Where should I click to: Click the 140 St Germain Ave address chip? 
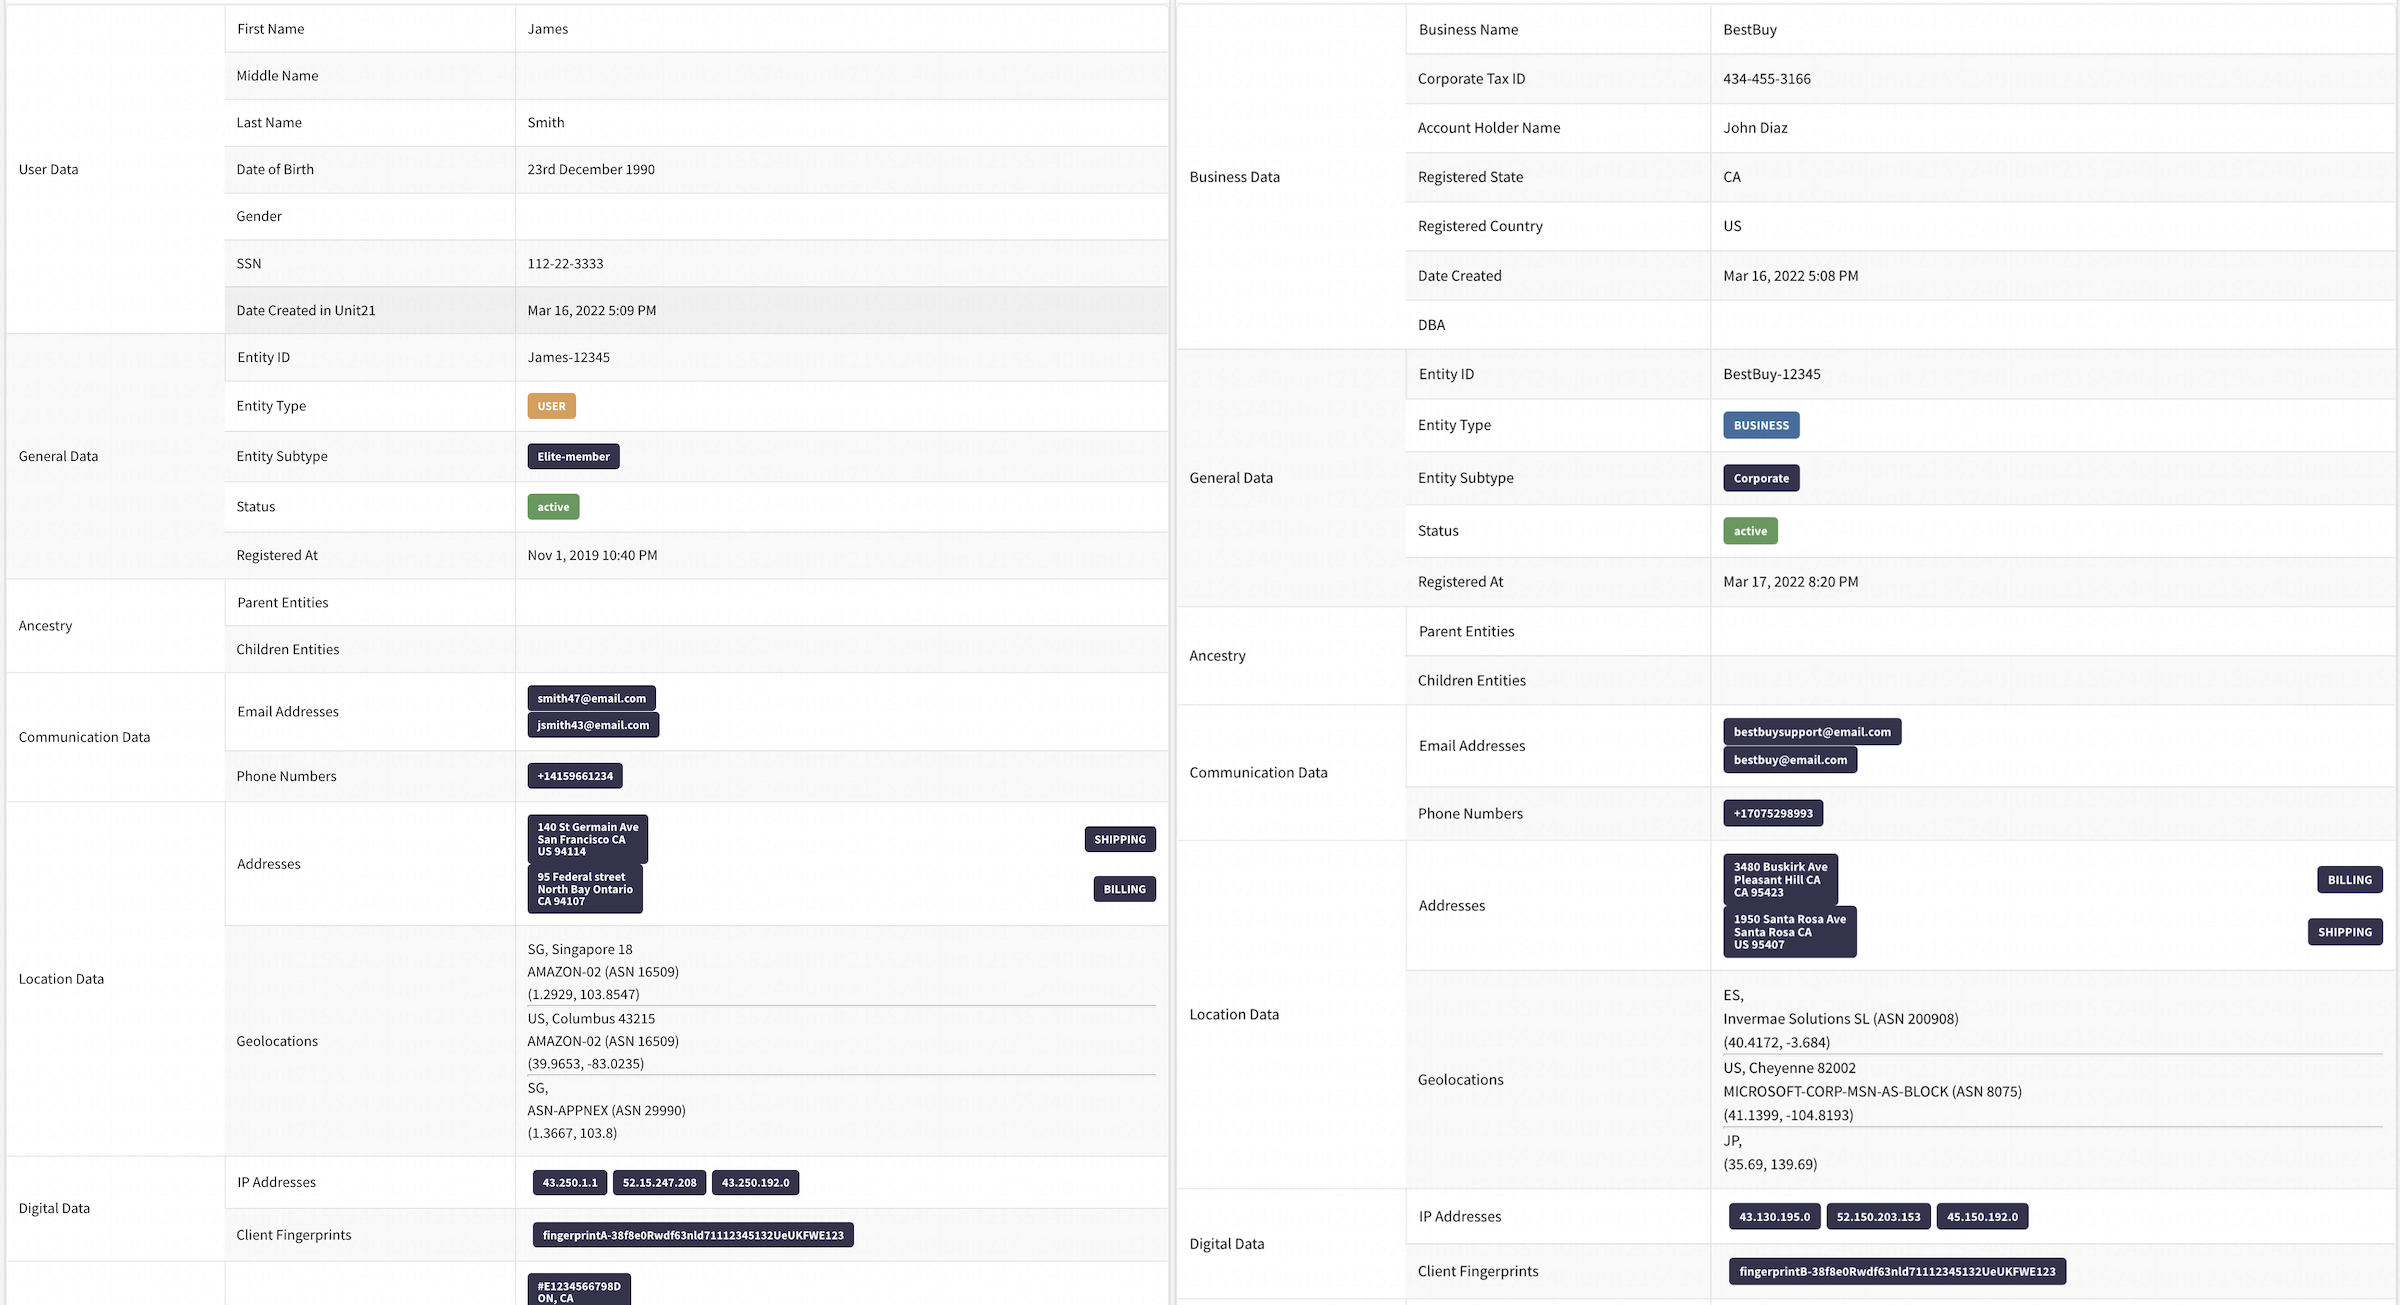[587, 839]
